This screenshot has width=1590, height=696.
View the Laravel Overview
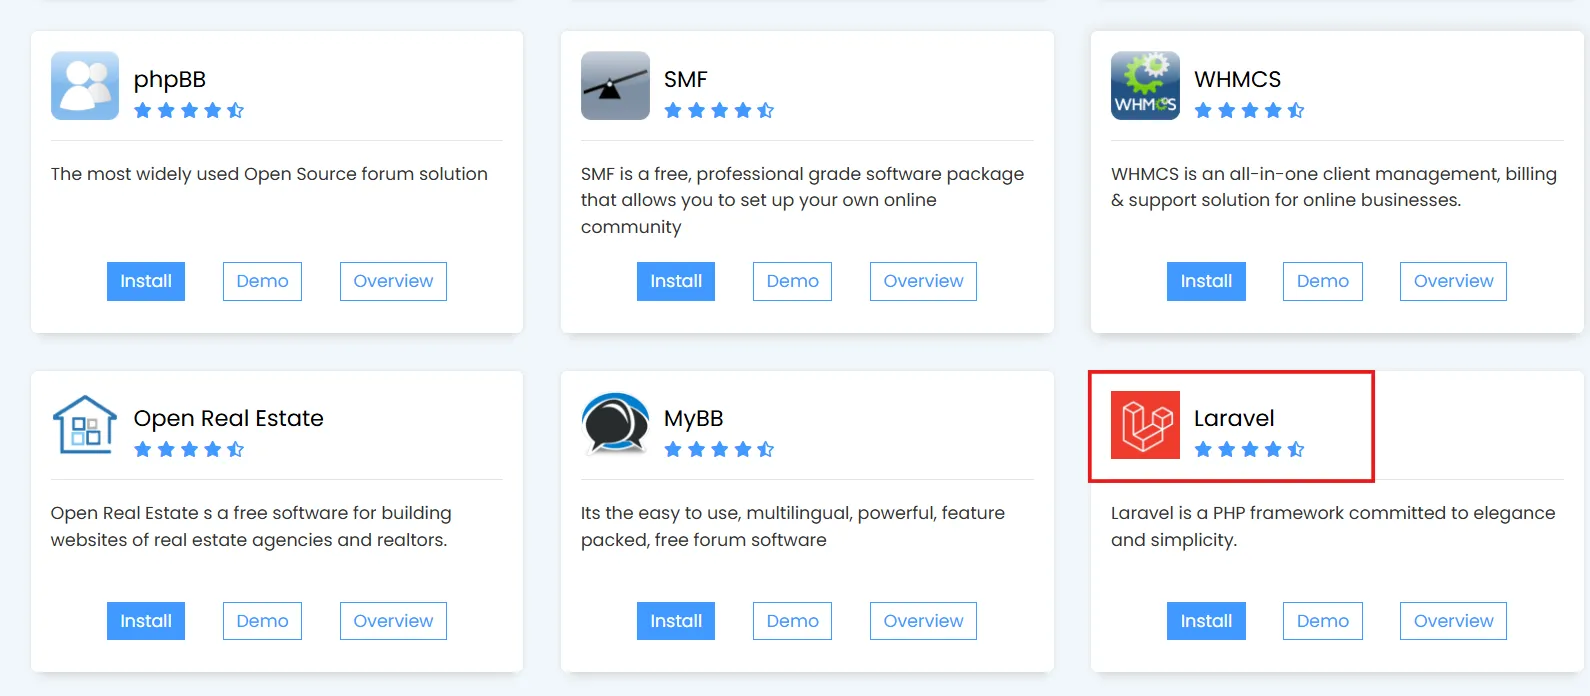(x=1453, y=621)
